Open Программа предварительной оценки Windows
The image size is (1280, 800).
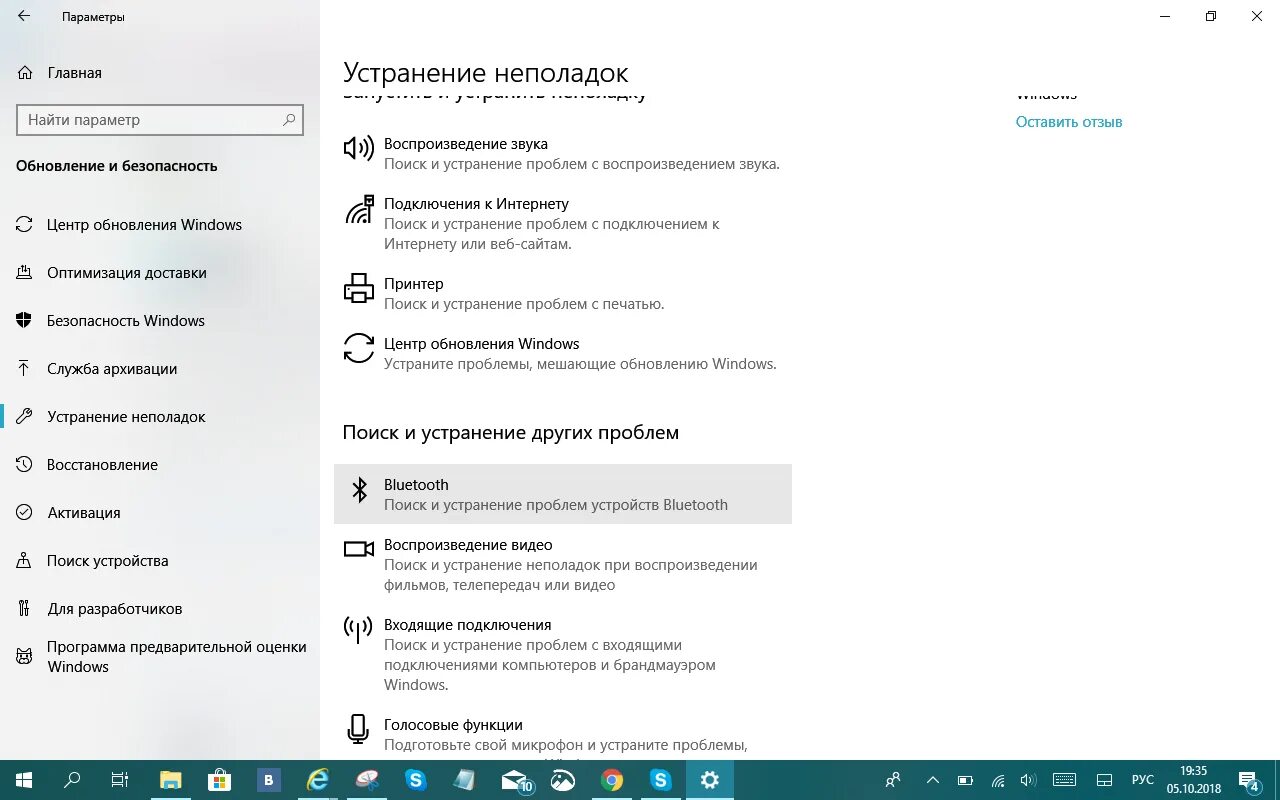pos(160,657)
